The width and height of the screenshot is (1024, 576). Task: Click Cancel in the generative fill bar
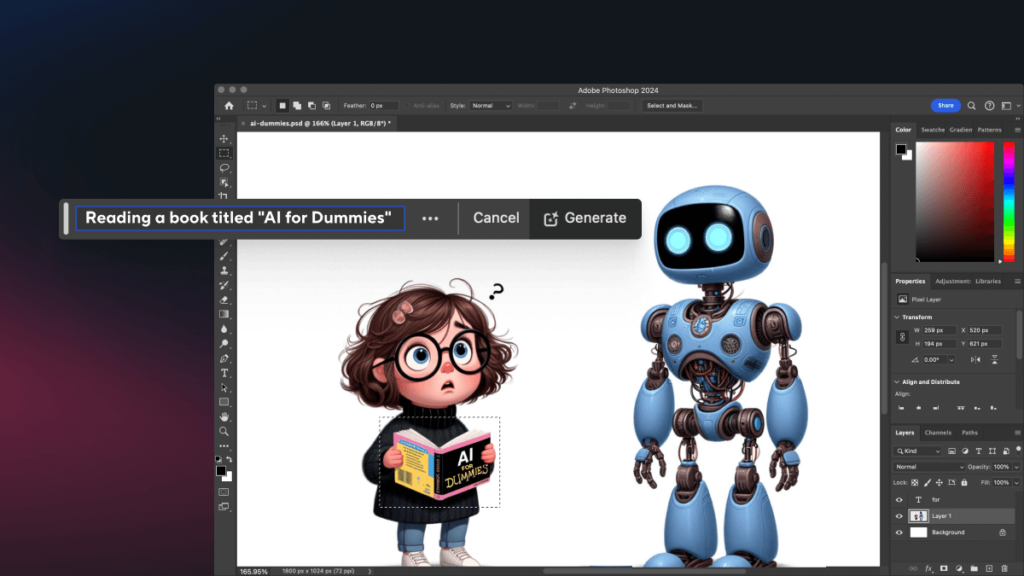496,218
